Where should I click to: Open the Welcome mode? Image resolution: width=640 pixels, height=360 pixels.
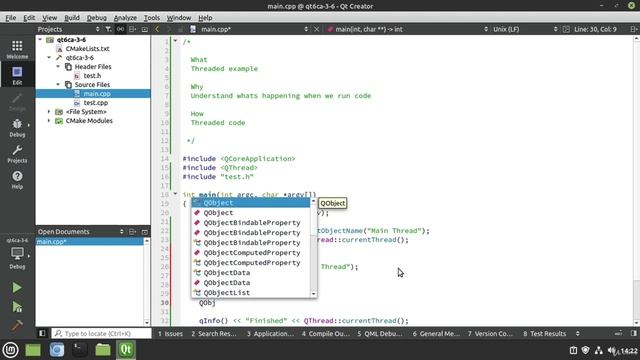(x=17, y=49)
